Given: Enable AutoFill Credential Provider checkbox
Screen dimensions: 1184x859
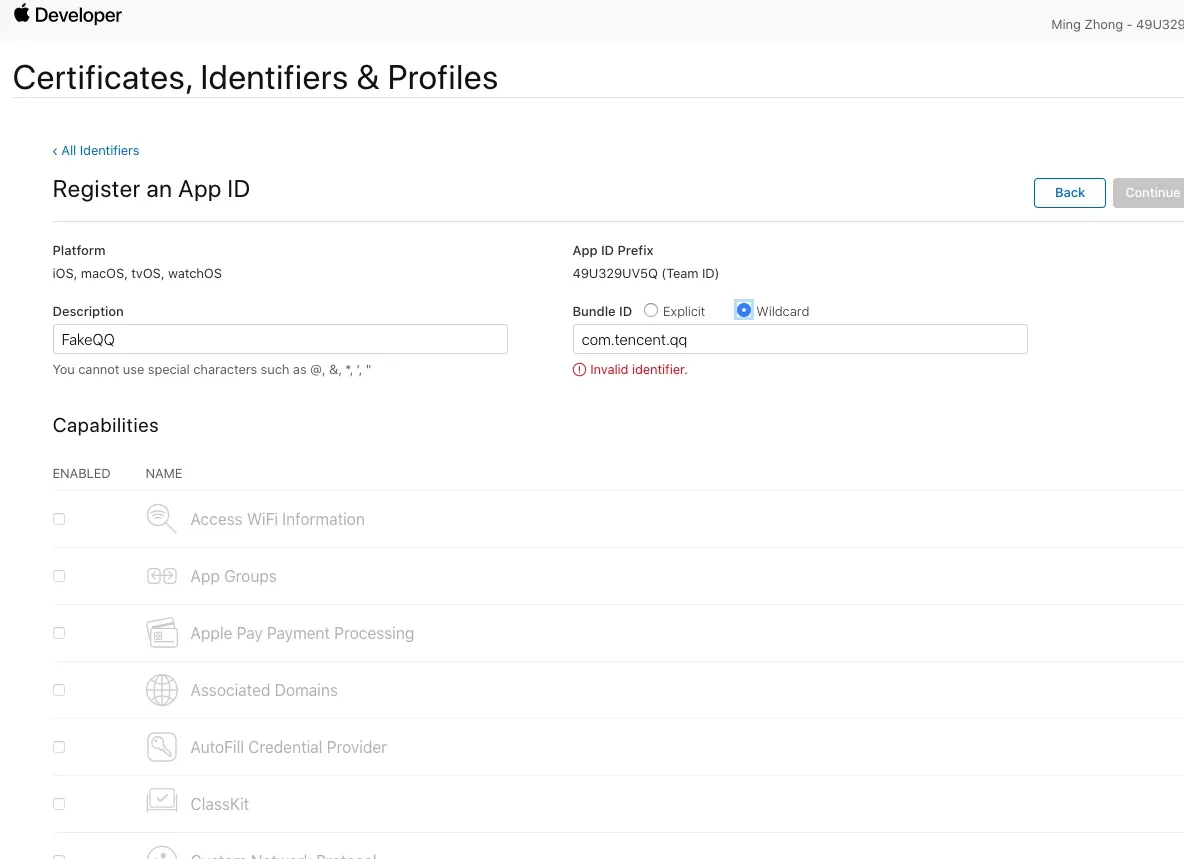Looking at the screenshot, I should [x=59, y=747].
